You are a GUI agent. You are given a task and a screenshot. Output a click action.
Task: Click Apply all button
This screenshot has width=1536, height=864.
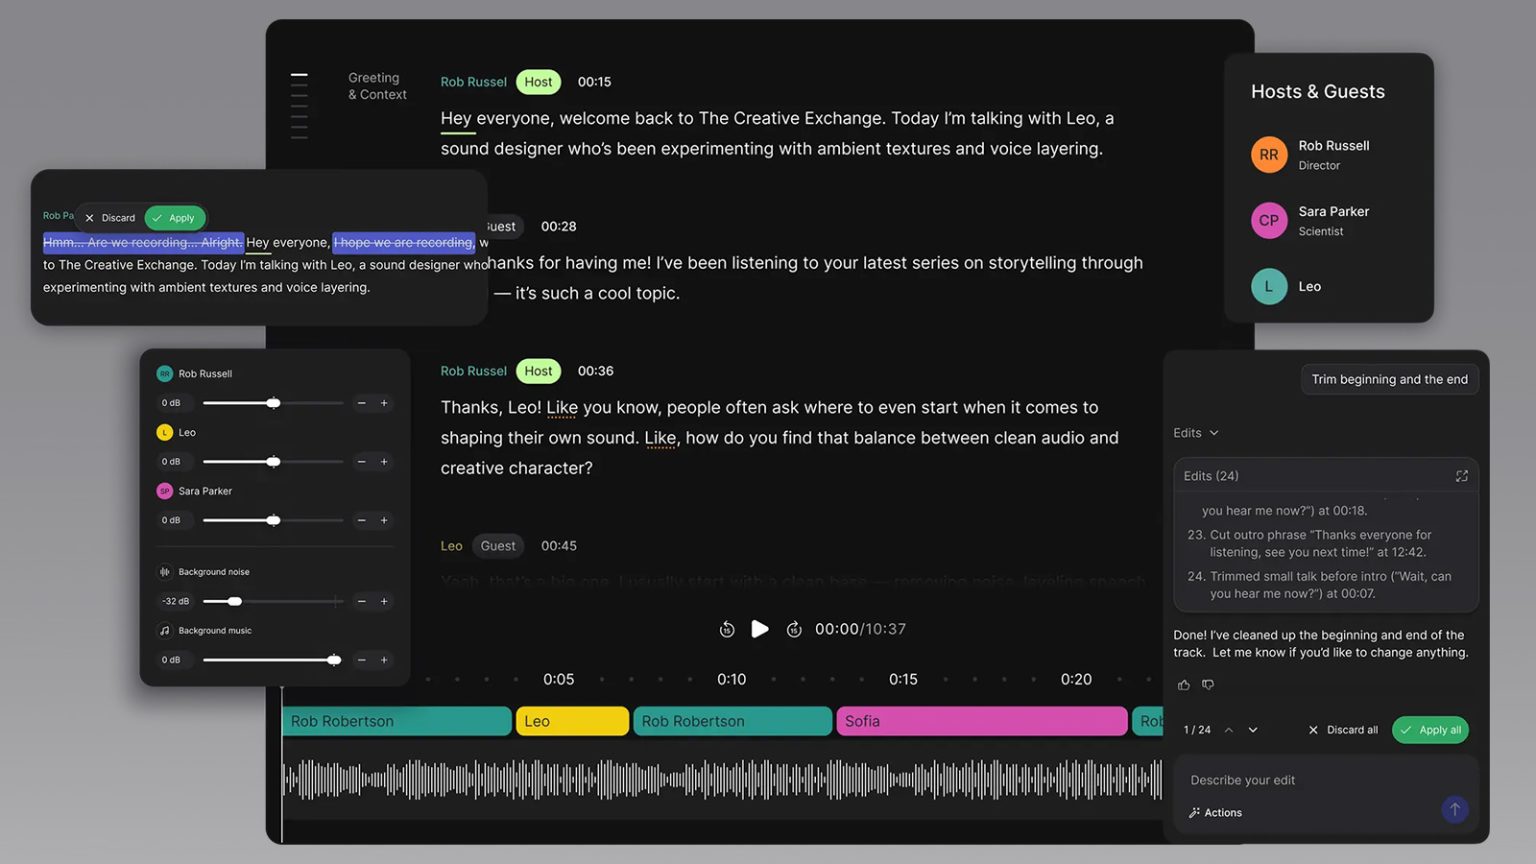pyautogui.click(x=1430, y=730)
